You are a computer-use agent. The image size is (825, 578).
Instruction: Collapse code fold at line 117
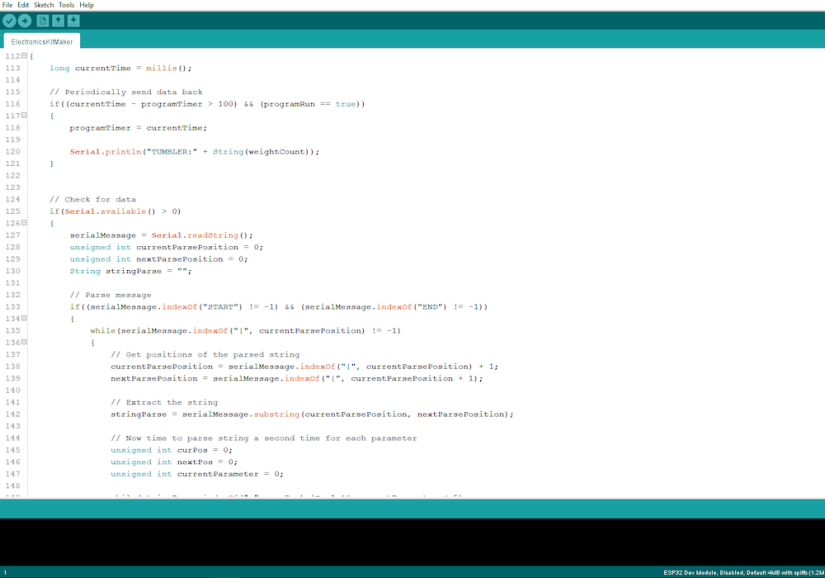pyautogui.click(x=24, y=115)
